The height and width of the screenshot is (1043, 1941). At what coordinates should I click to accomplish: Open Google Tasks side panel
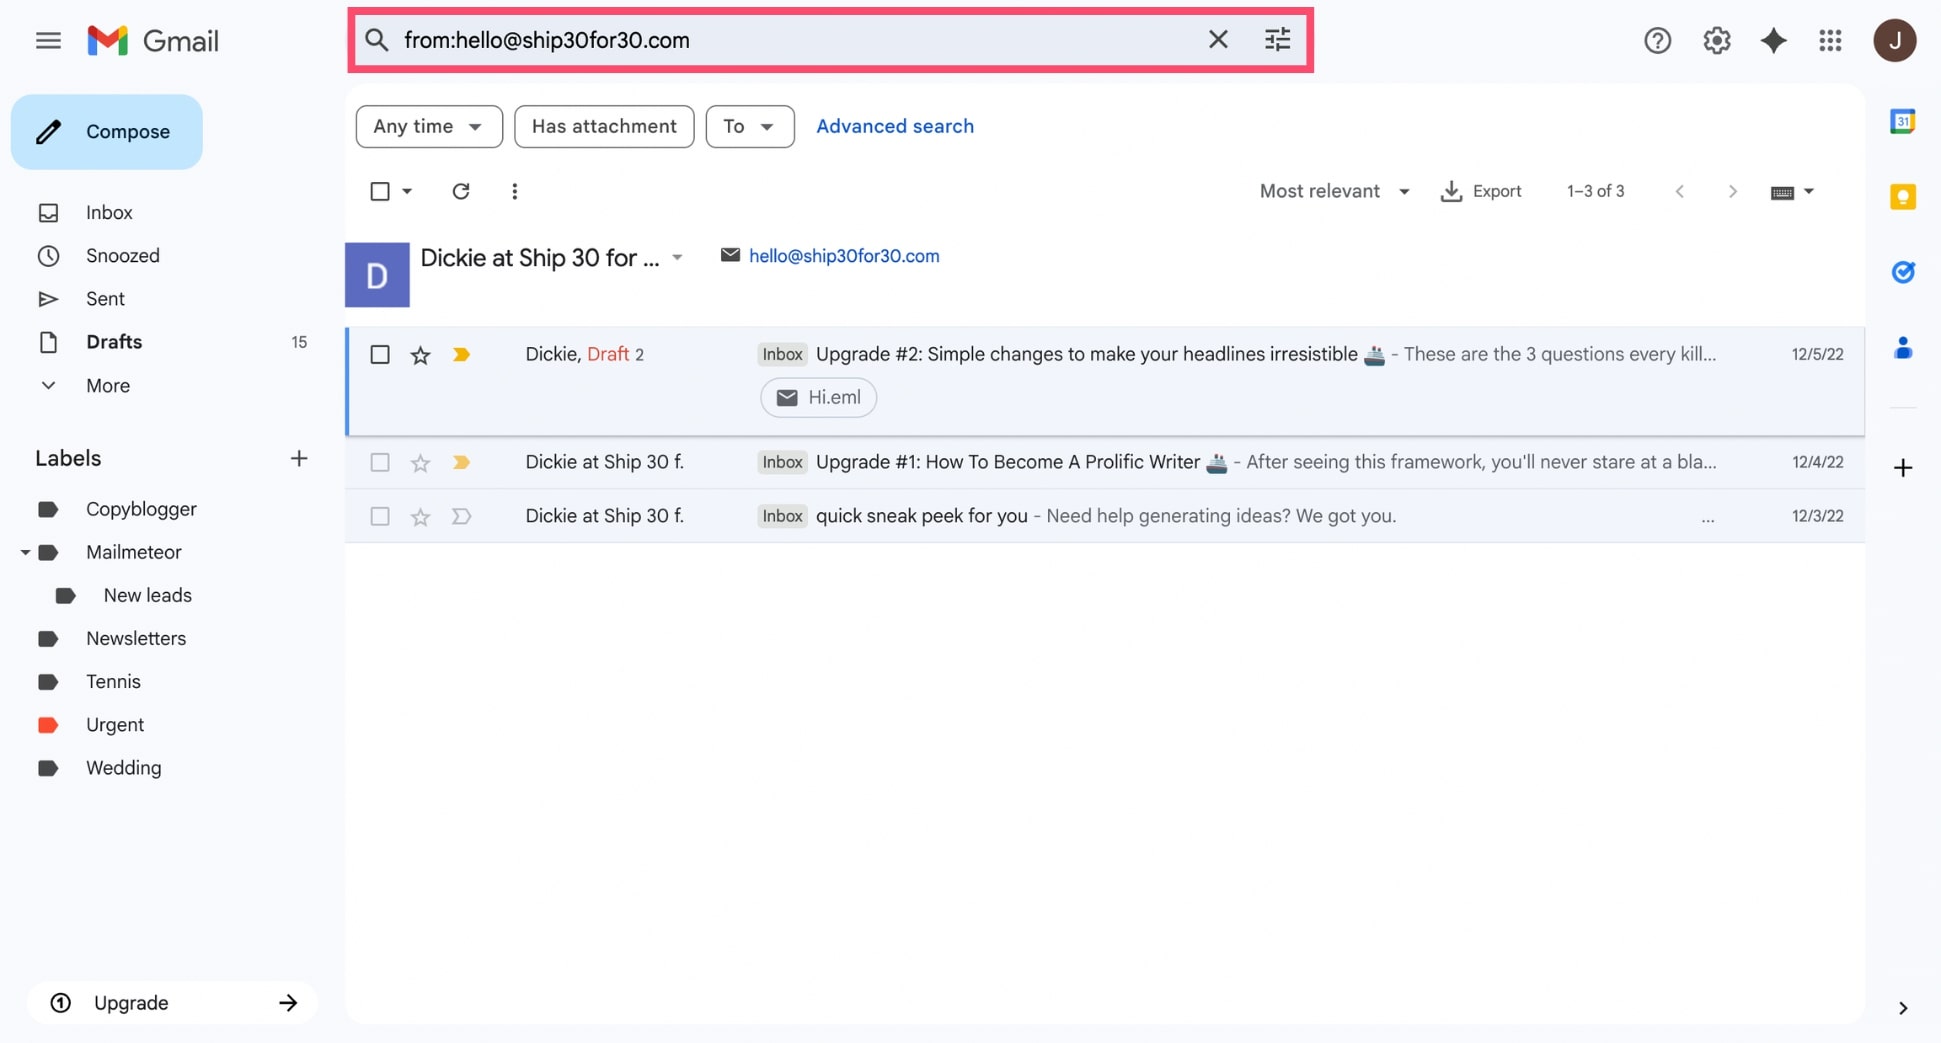point(1902,272)
